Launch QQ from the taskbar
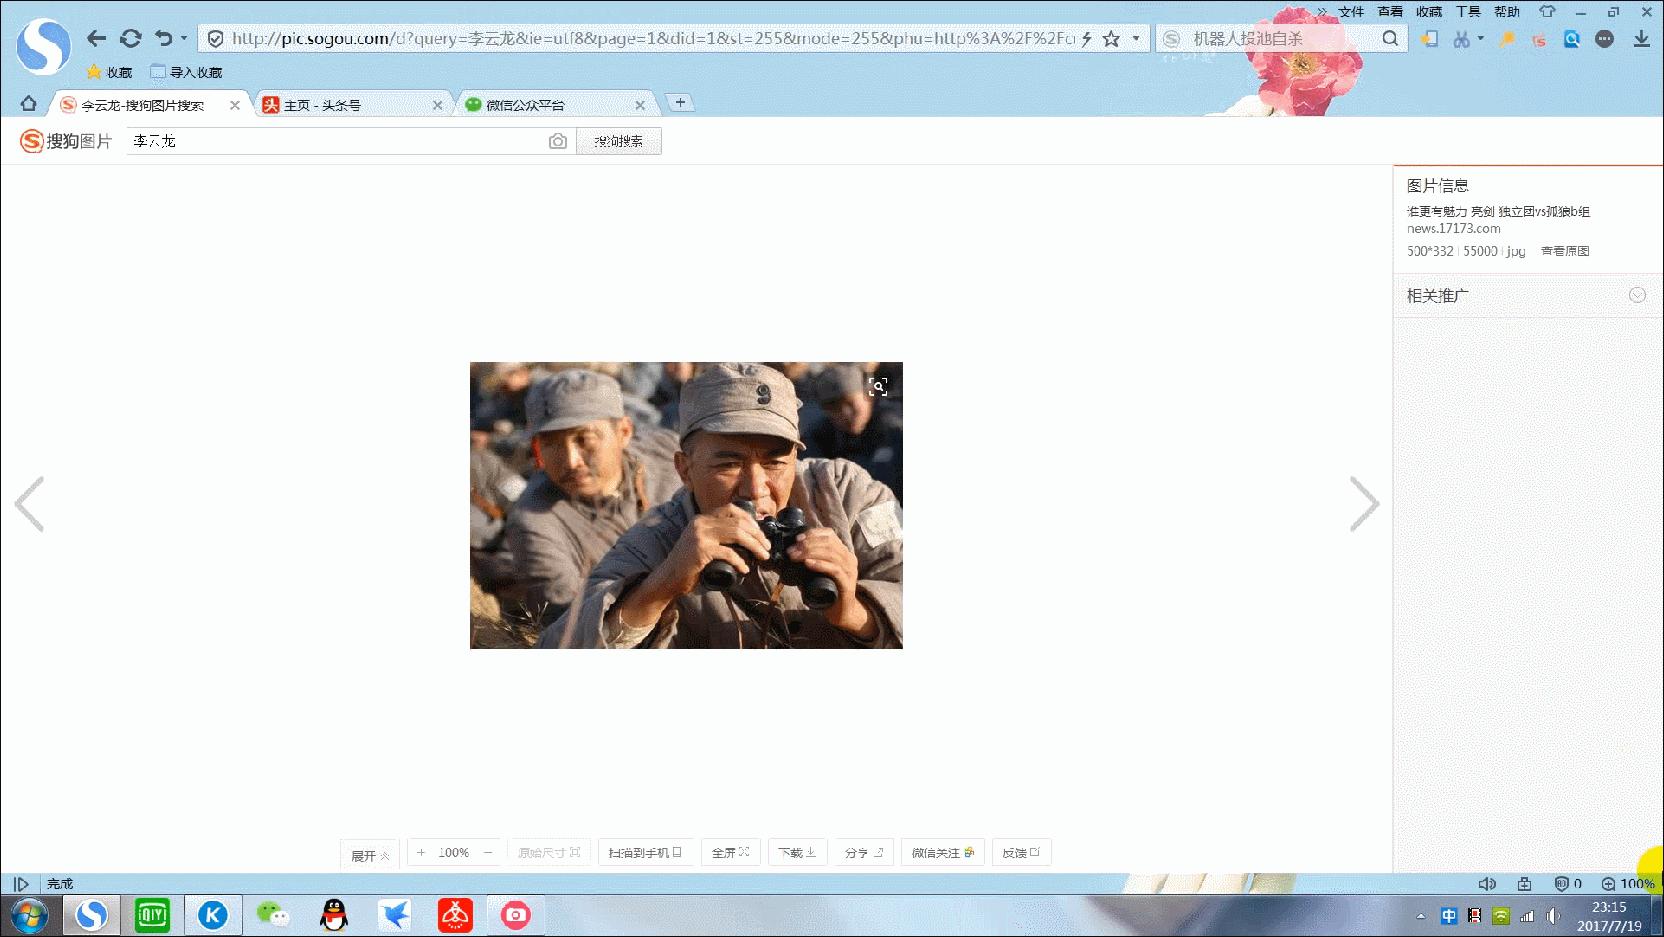 point(333,913)
